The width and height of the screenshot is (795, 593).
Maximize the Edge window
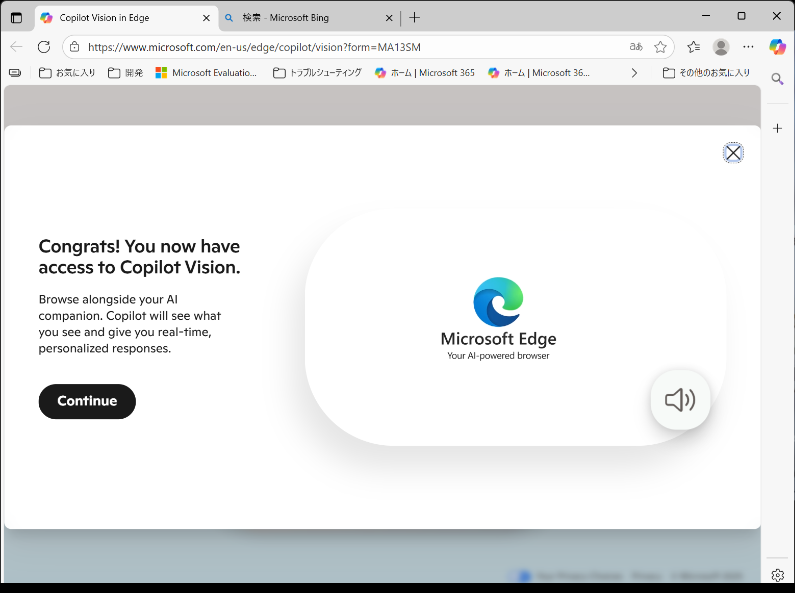tap(741, 16)
